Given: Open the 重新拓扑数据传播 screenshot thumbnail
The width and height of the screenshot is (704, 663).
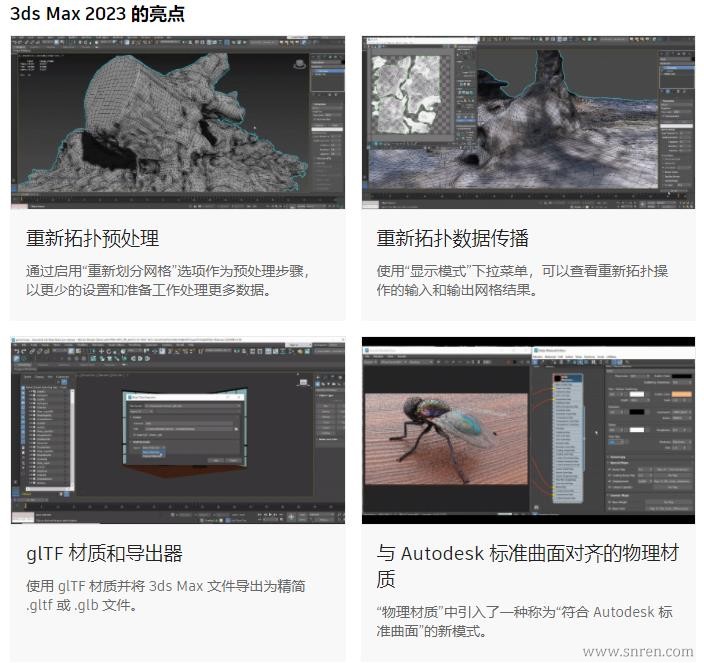Looking at the screenshot, I should pos(528,122).
